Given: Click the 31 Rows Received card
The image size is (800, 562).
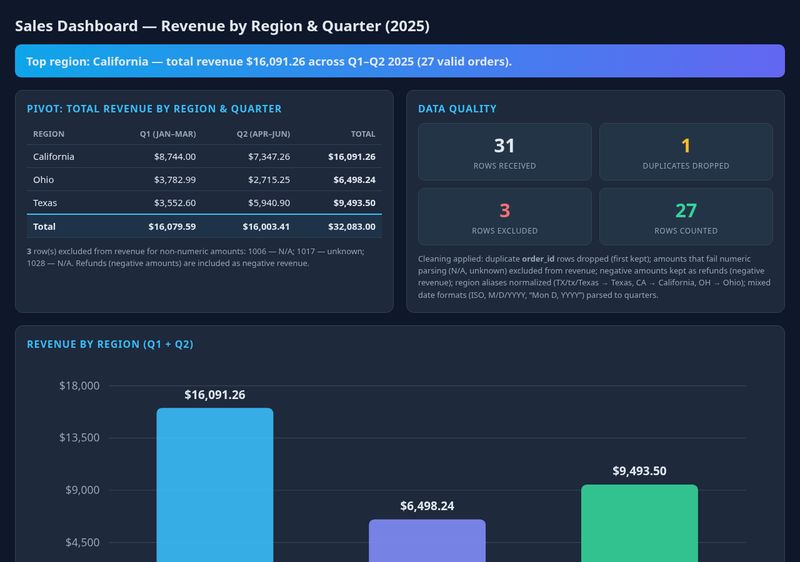Looking at the screenshot, I should 505,151.
